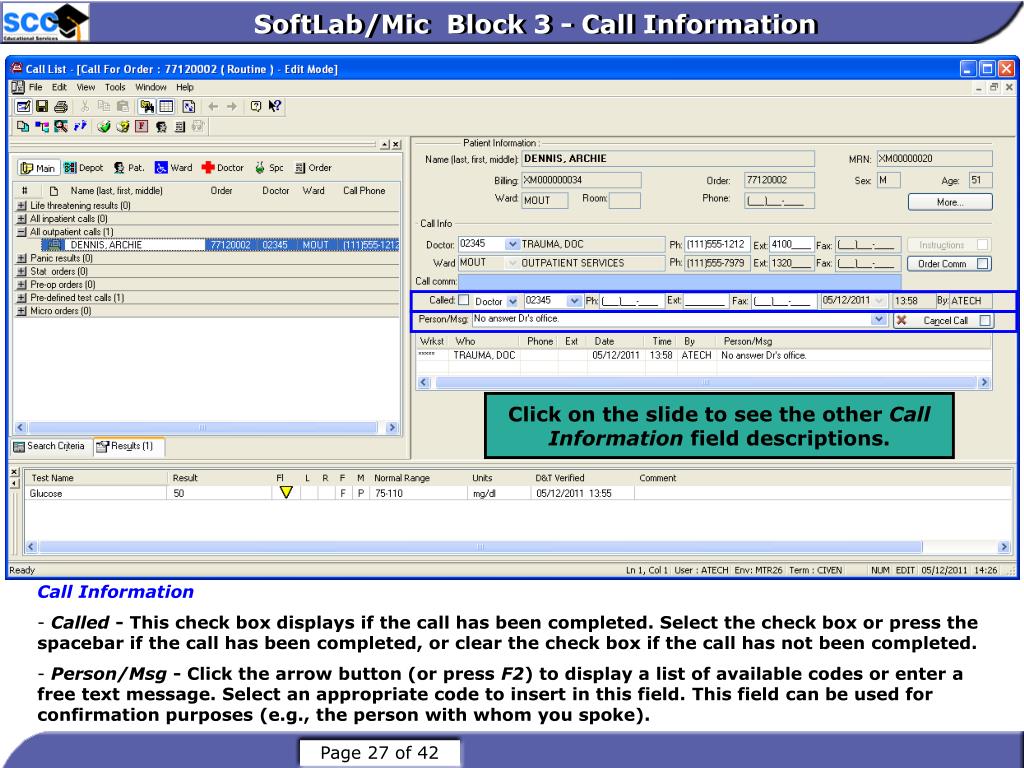The image size is (1024, 768).
Task: Click the Ward view button
Action: click(174, 168)
